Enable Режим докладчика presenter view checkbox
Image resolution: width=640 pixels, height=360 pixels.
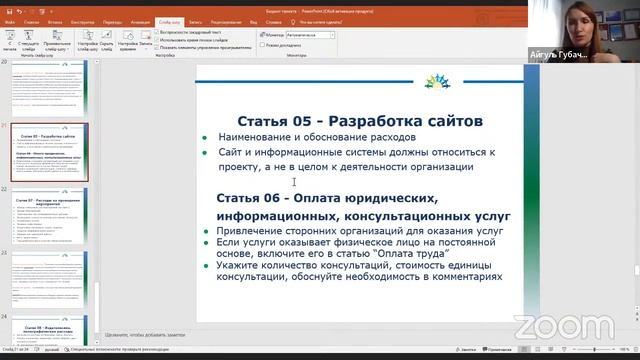(x=262, y=45)
